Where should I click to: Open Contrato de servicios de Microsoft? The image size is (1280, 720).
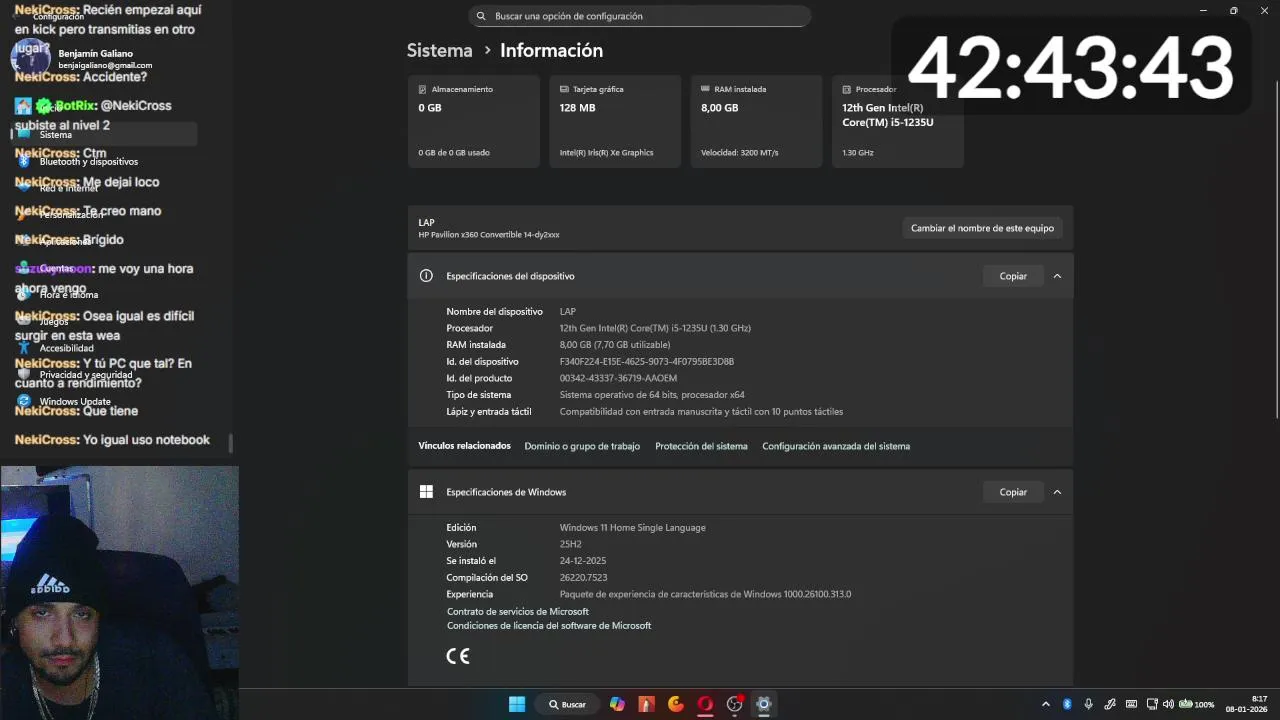pos(518,611)
